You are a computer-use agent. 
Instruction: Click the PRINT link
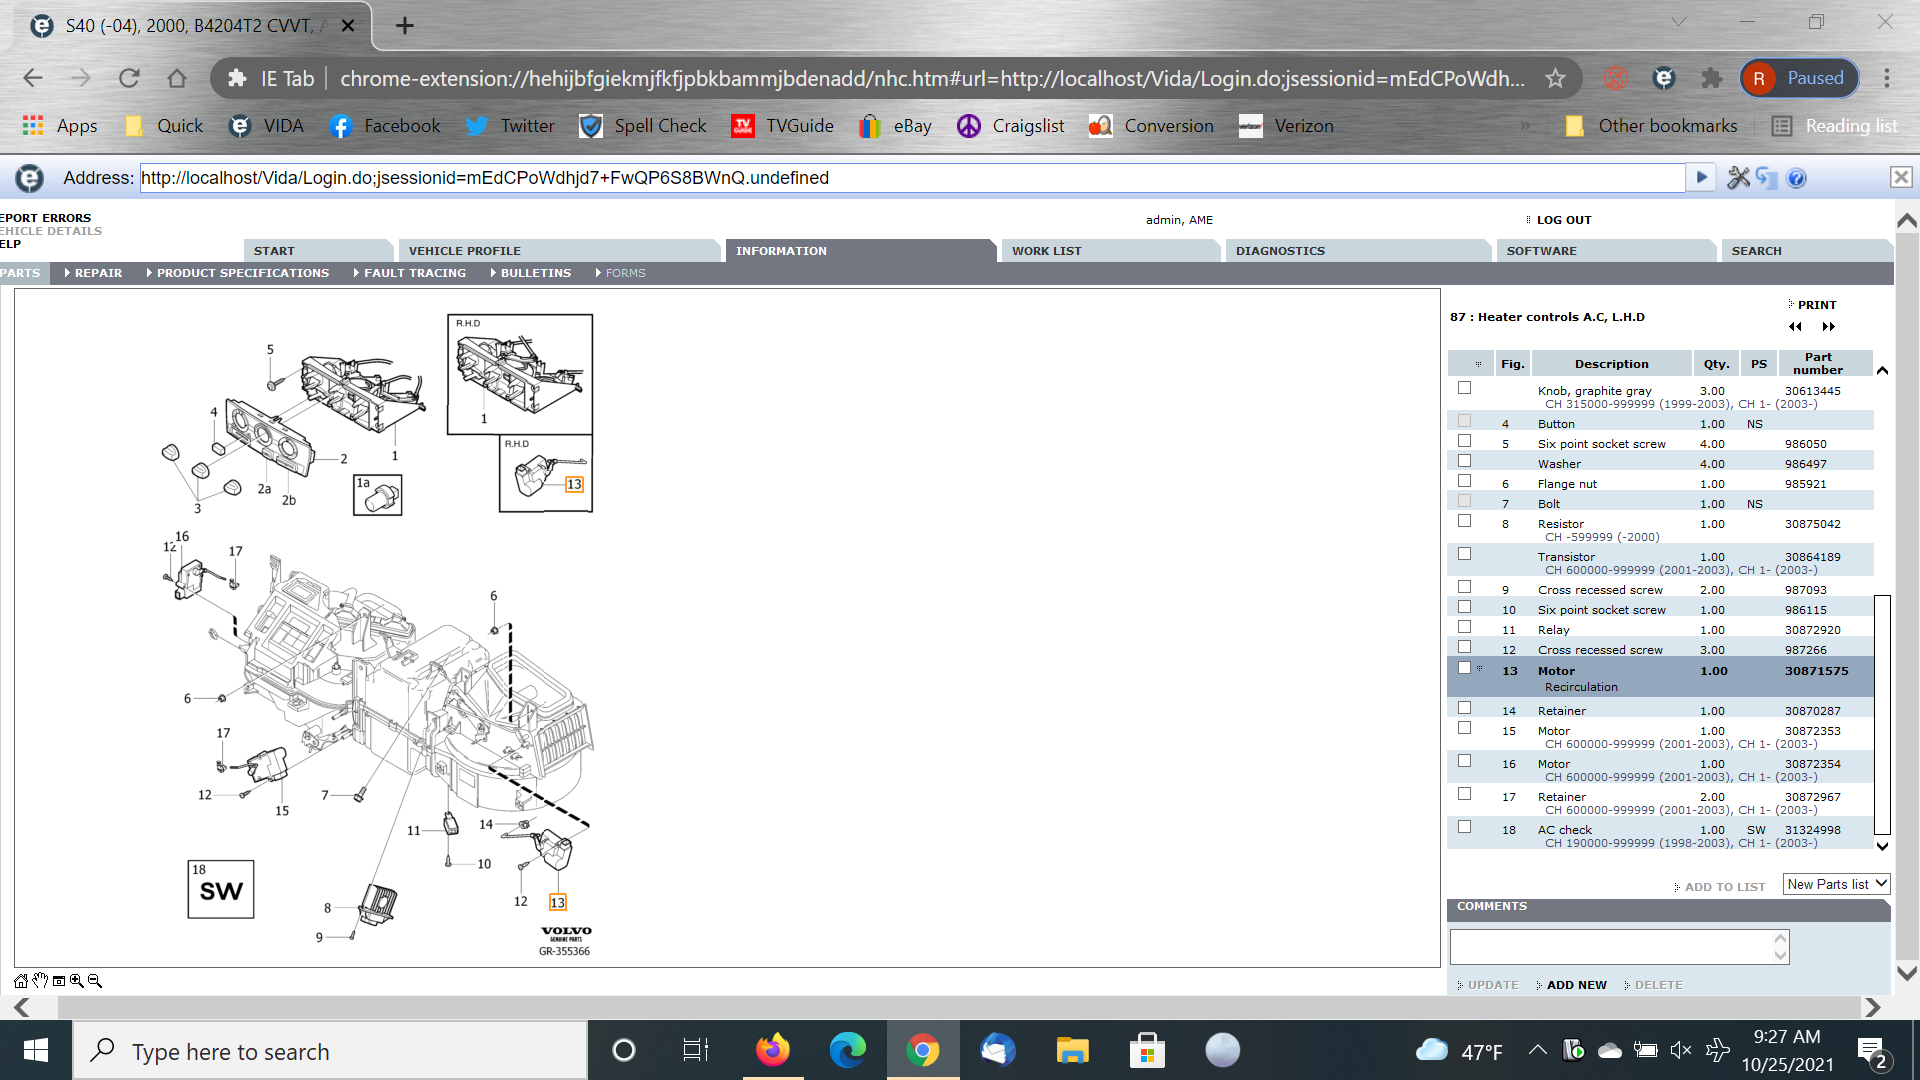pyautogui.click(x=1816, y=305)
